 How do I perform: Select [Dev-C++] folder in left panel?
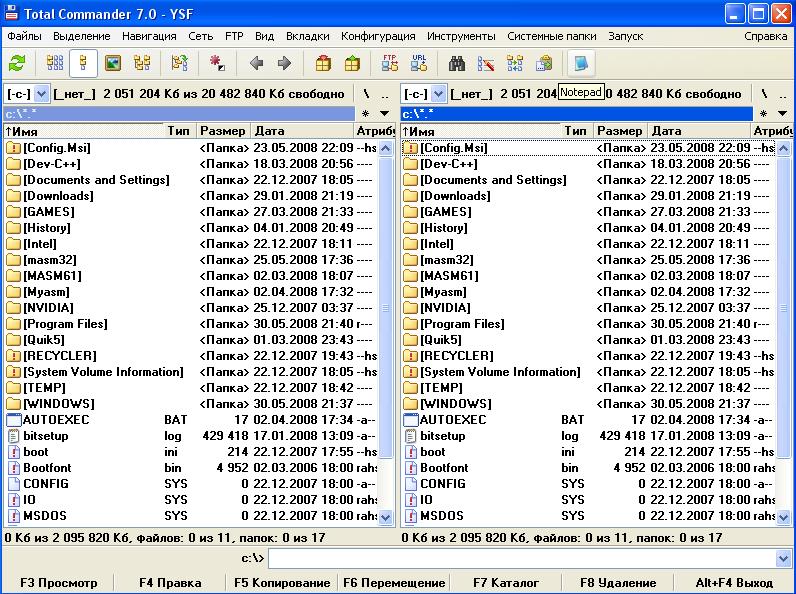(191, 164)
